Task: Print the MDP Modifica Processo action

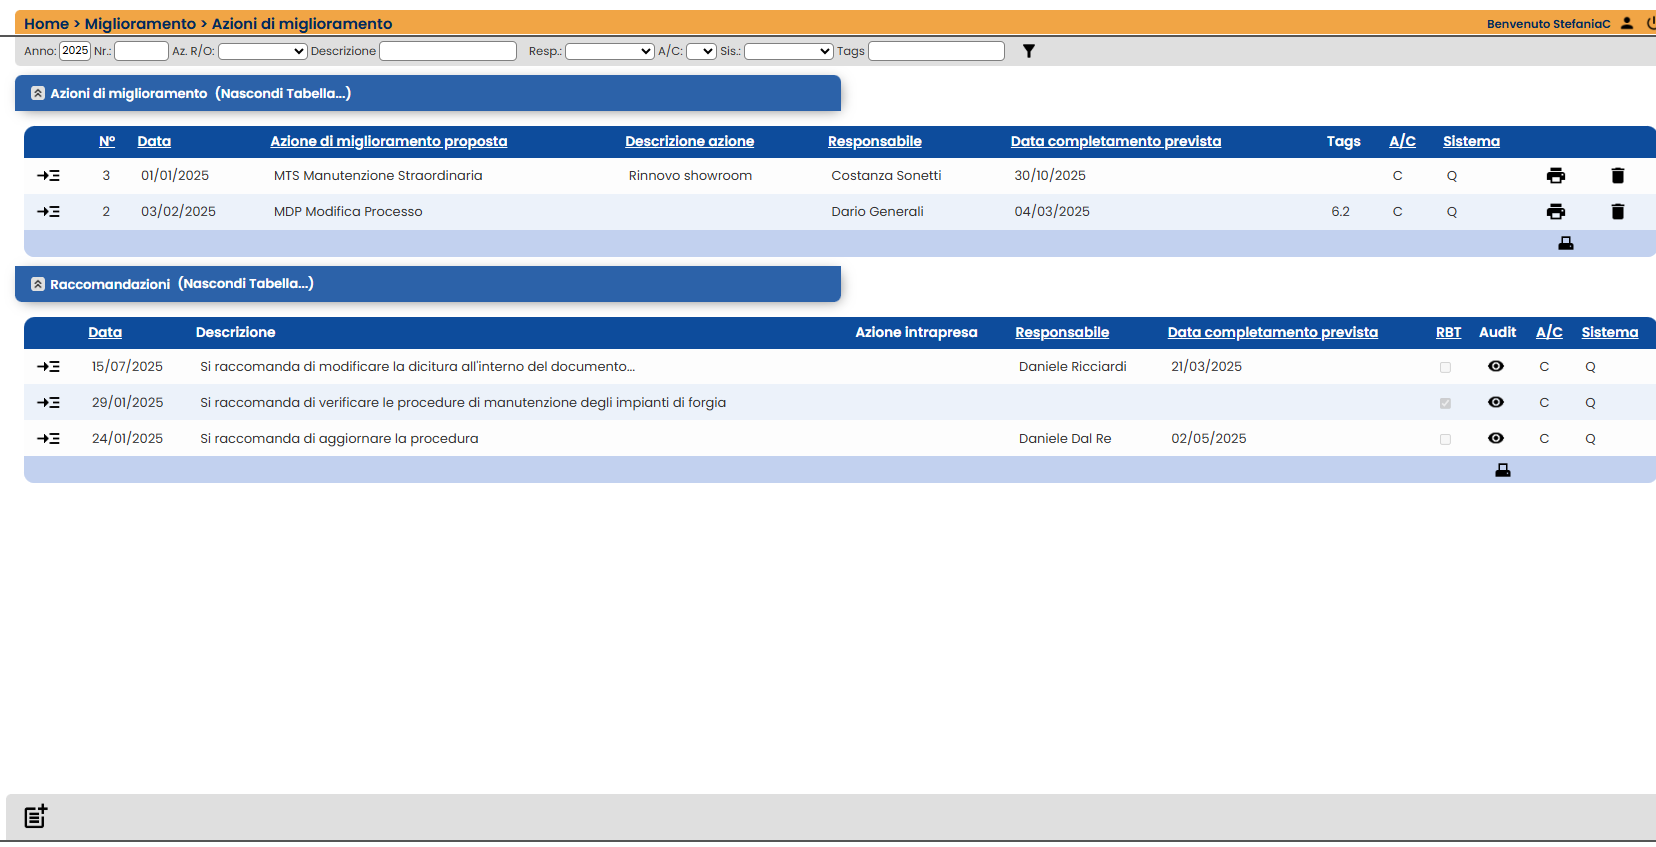Action: pyautogui.click(x=1556, y=212)
